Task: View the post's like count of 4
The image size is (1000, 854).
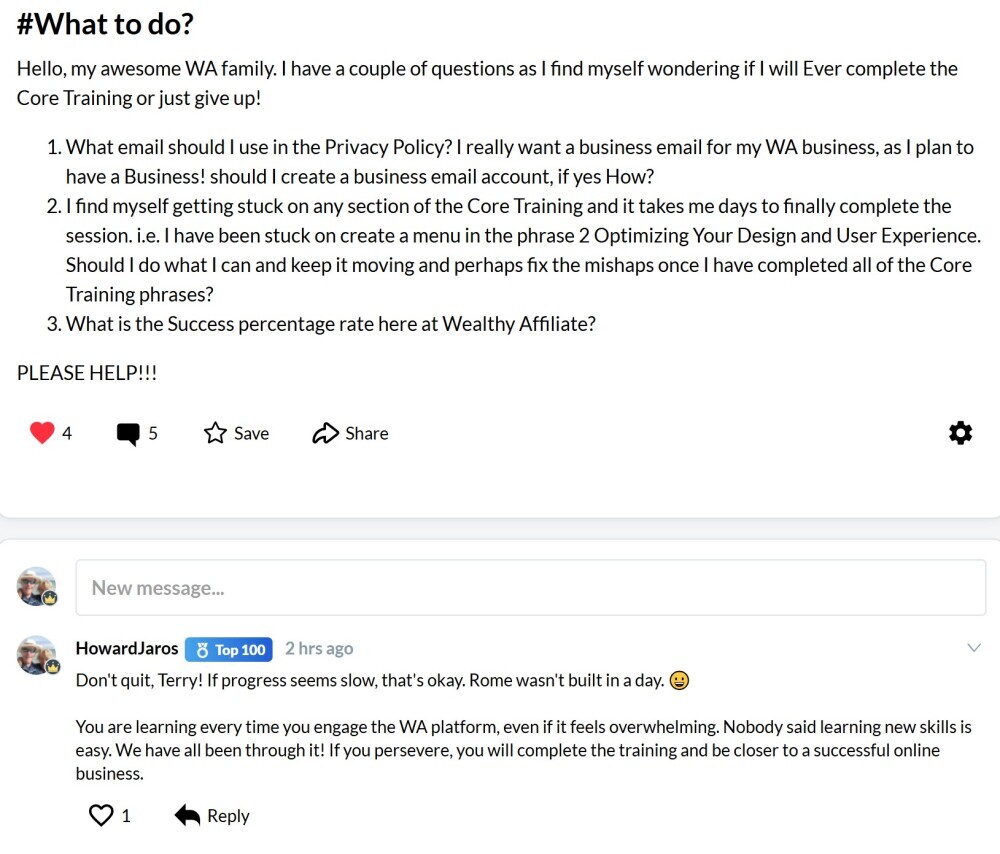Action: (x=67, y=434)
